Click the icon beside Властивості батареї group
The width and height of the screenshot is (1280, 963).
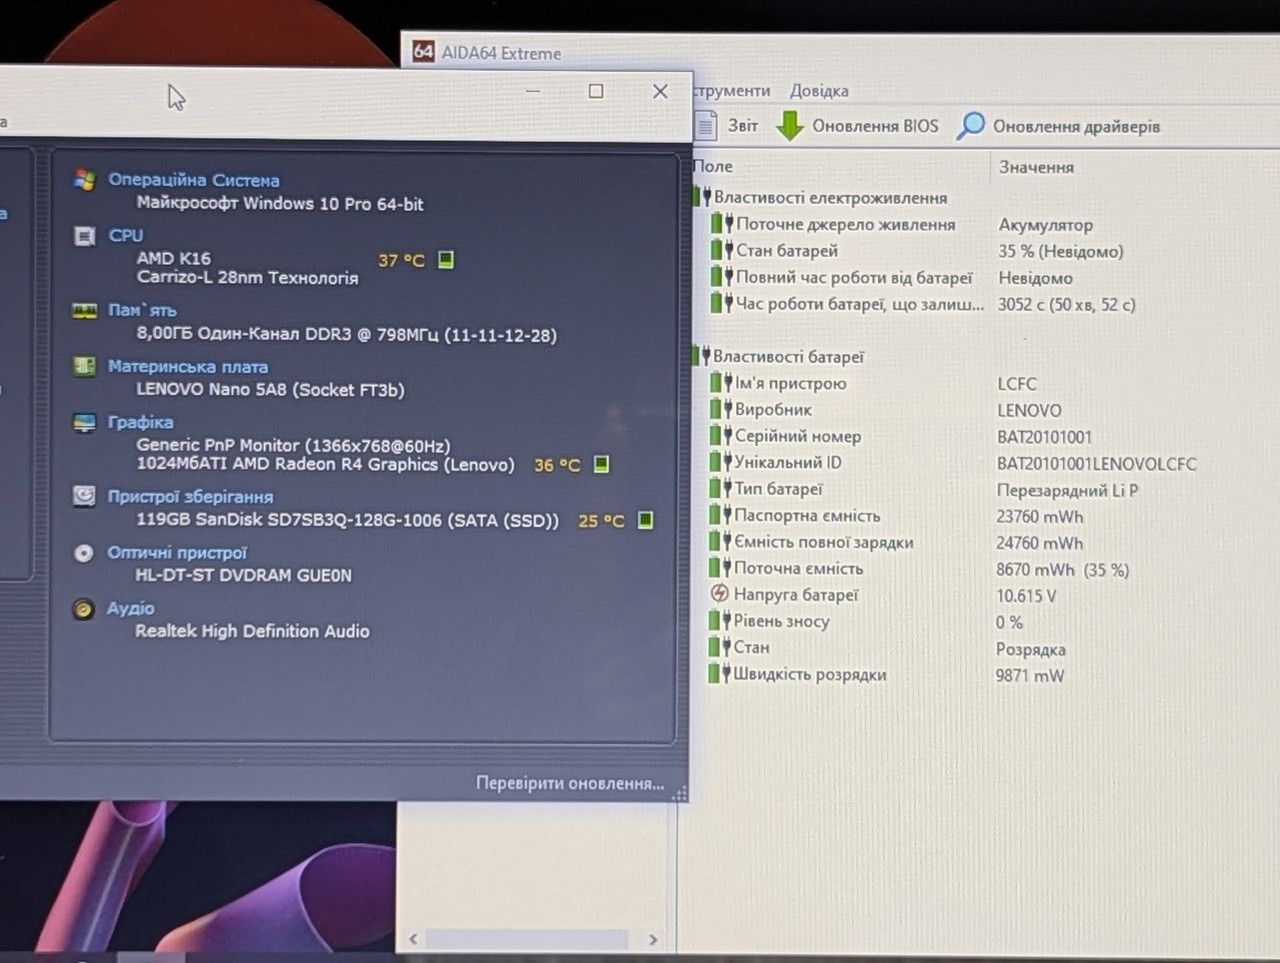tap(701, 356)
